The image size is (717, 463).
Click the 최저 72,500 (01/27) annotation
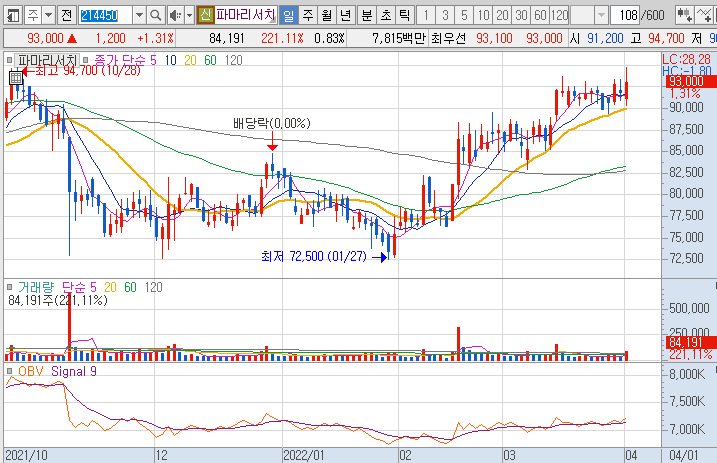click(314, 256)
